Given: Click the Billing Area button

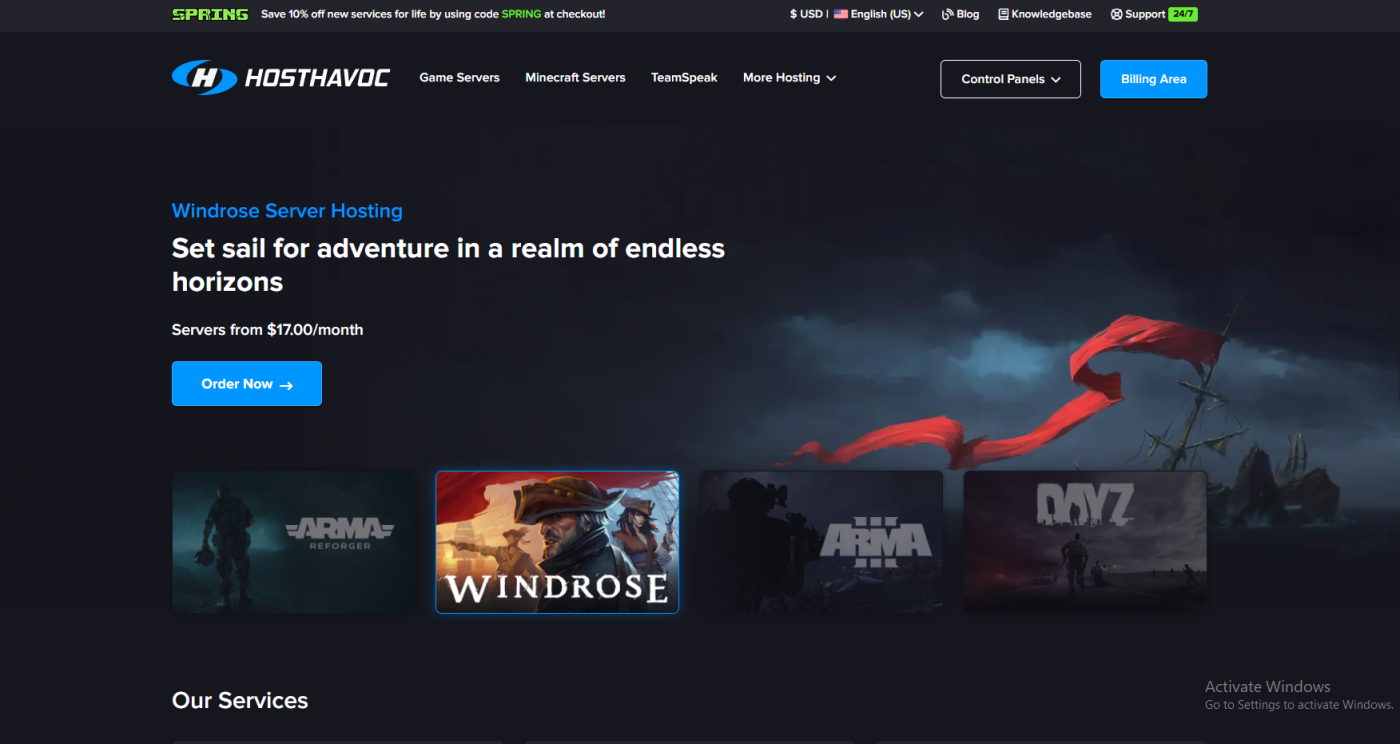Looking at the screenshot, I should (x=1153, y=79).
